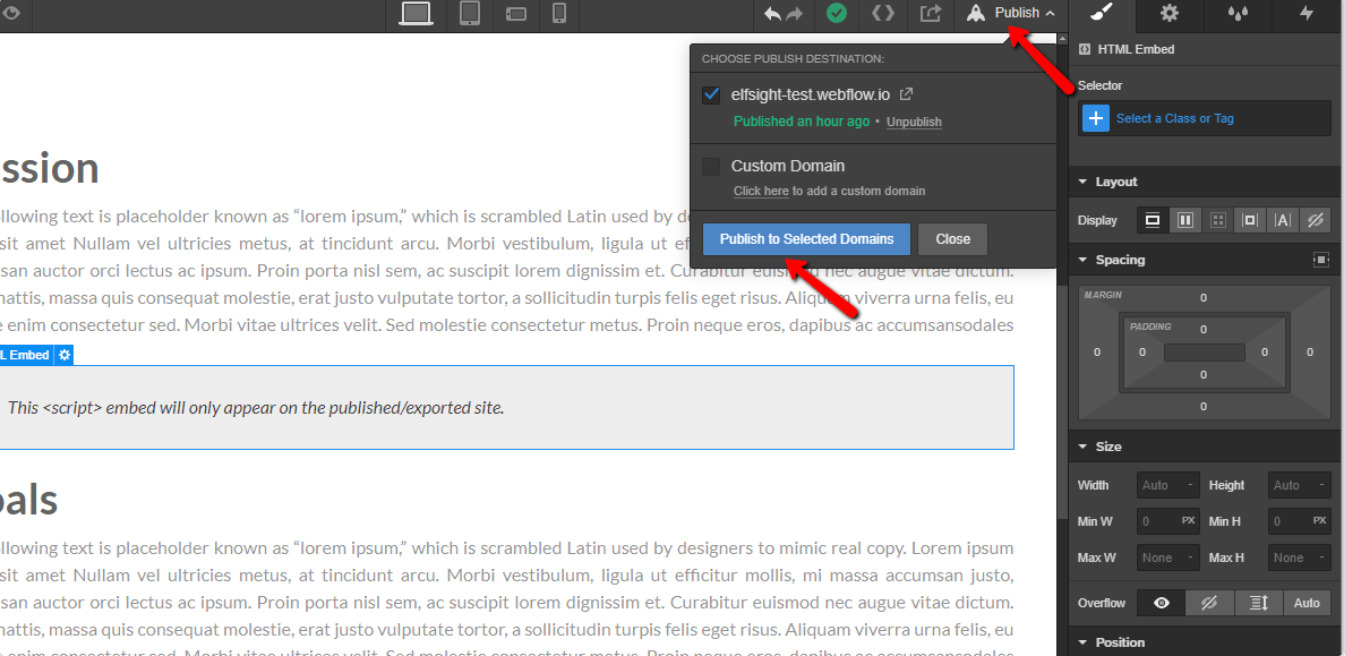The image size is (1345, 656).
Task: Click Publish to Selected Domains
Action: [x=806, y=239]
